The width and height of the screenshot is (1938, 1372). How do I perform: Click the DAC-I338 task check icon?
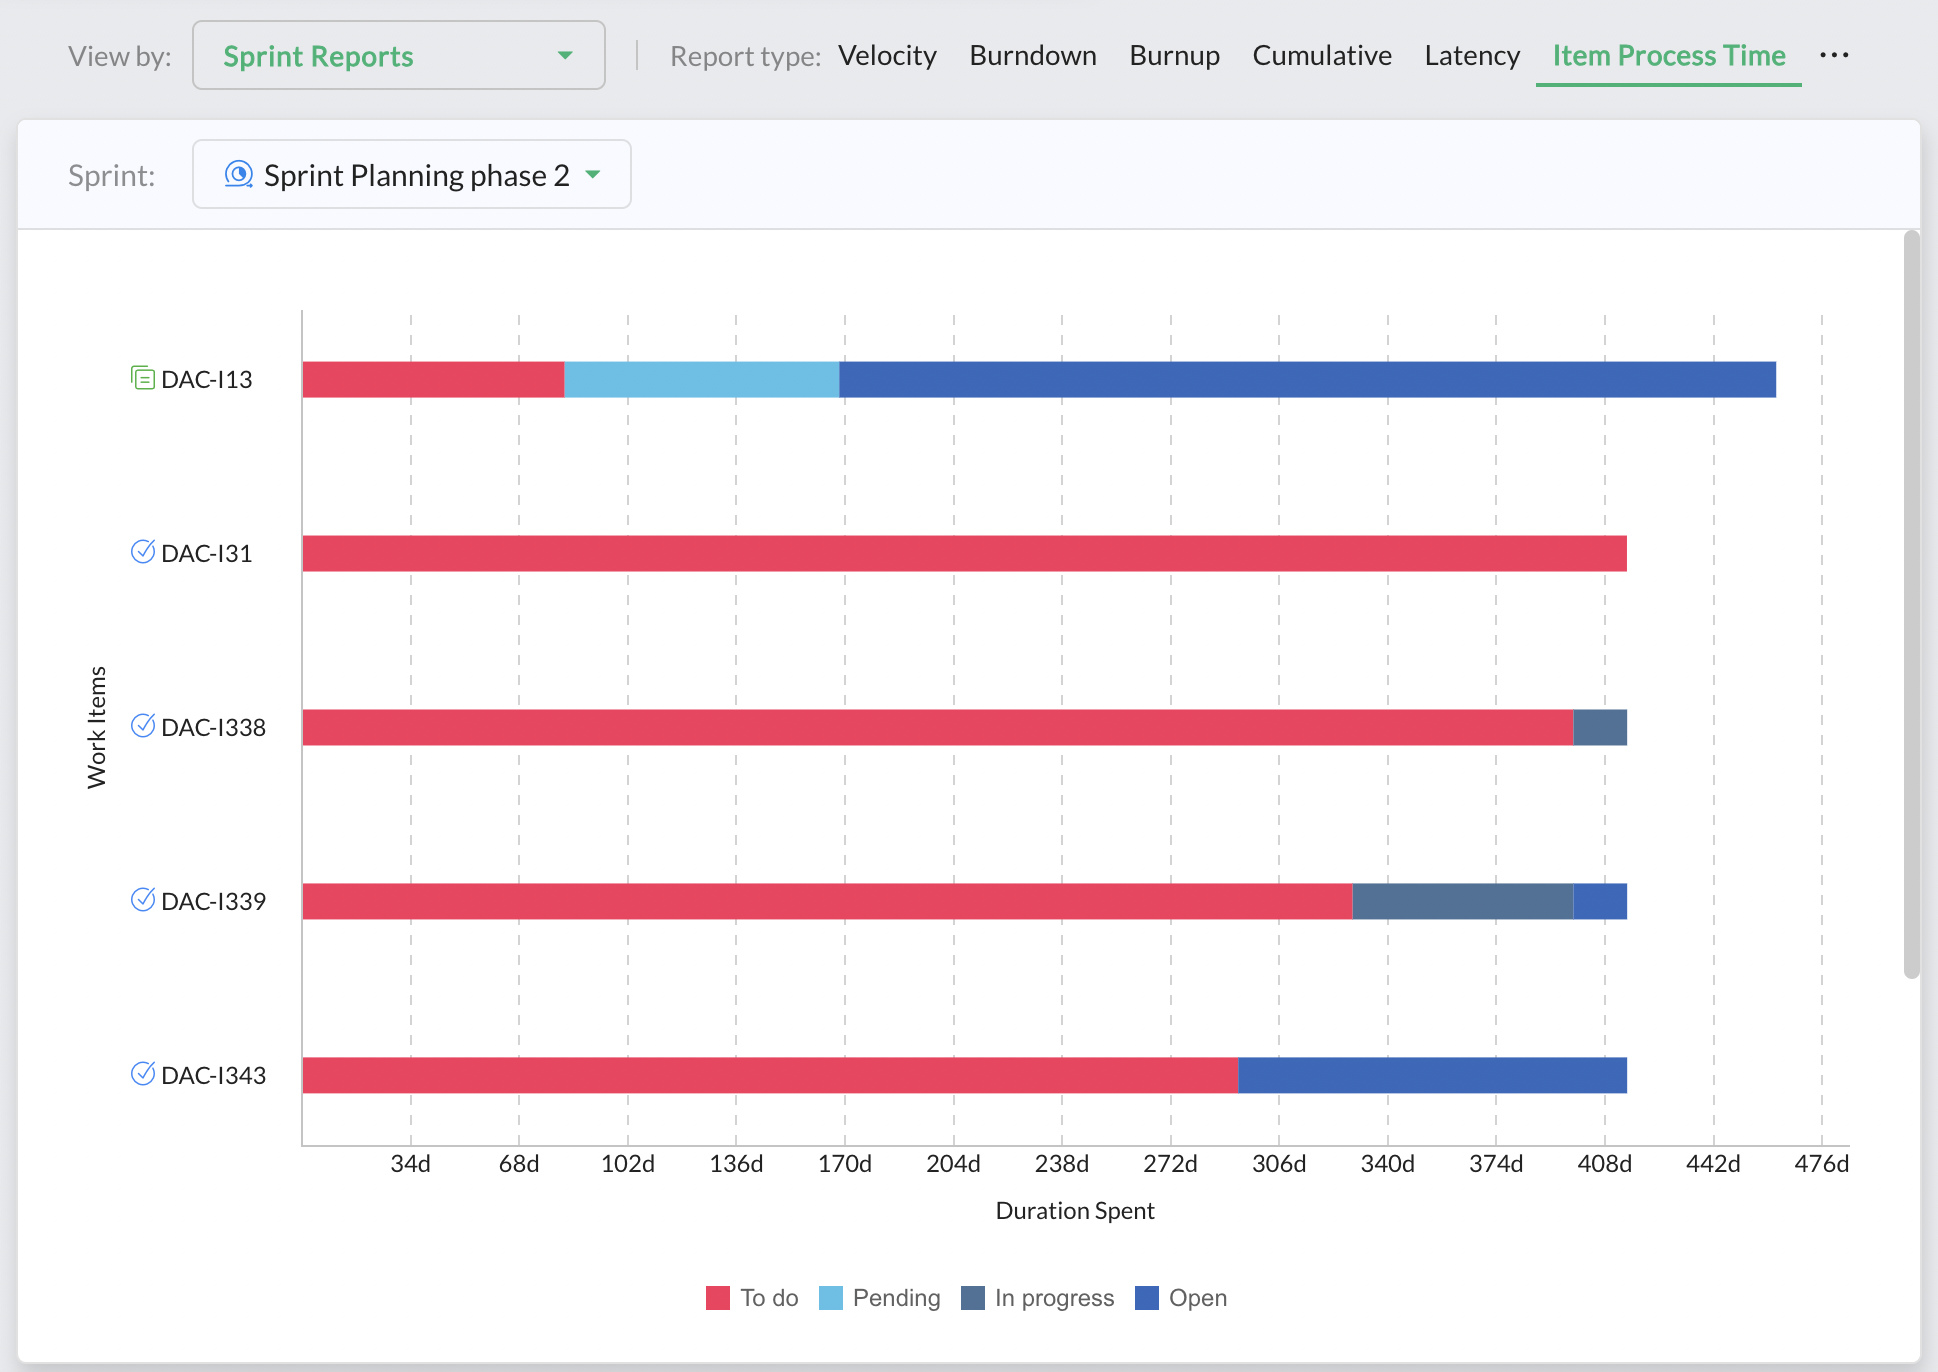coord(143,726)
